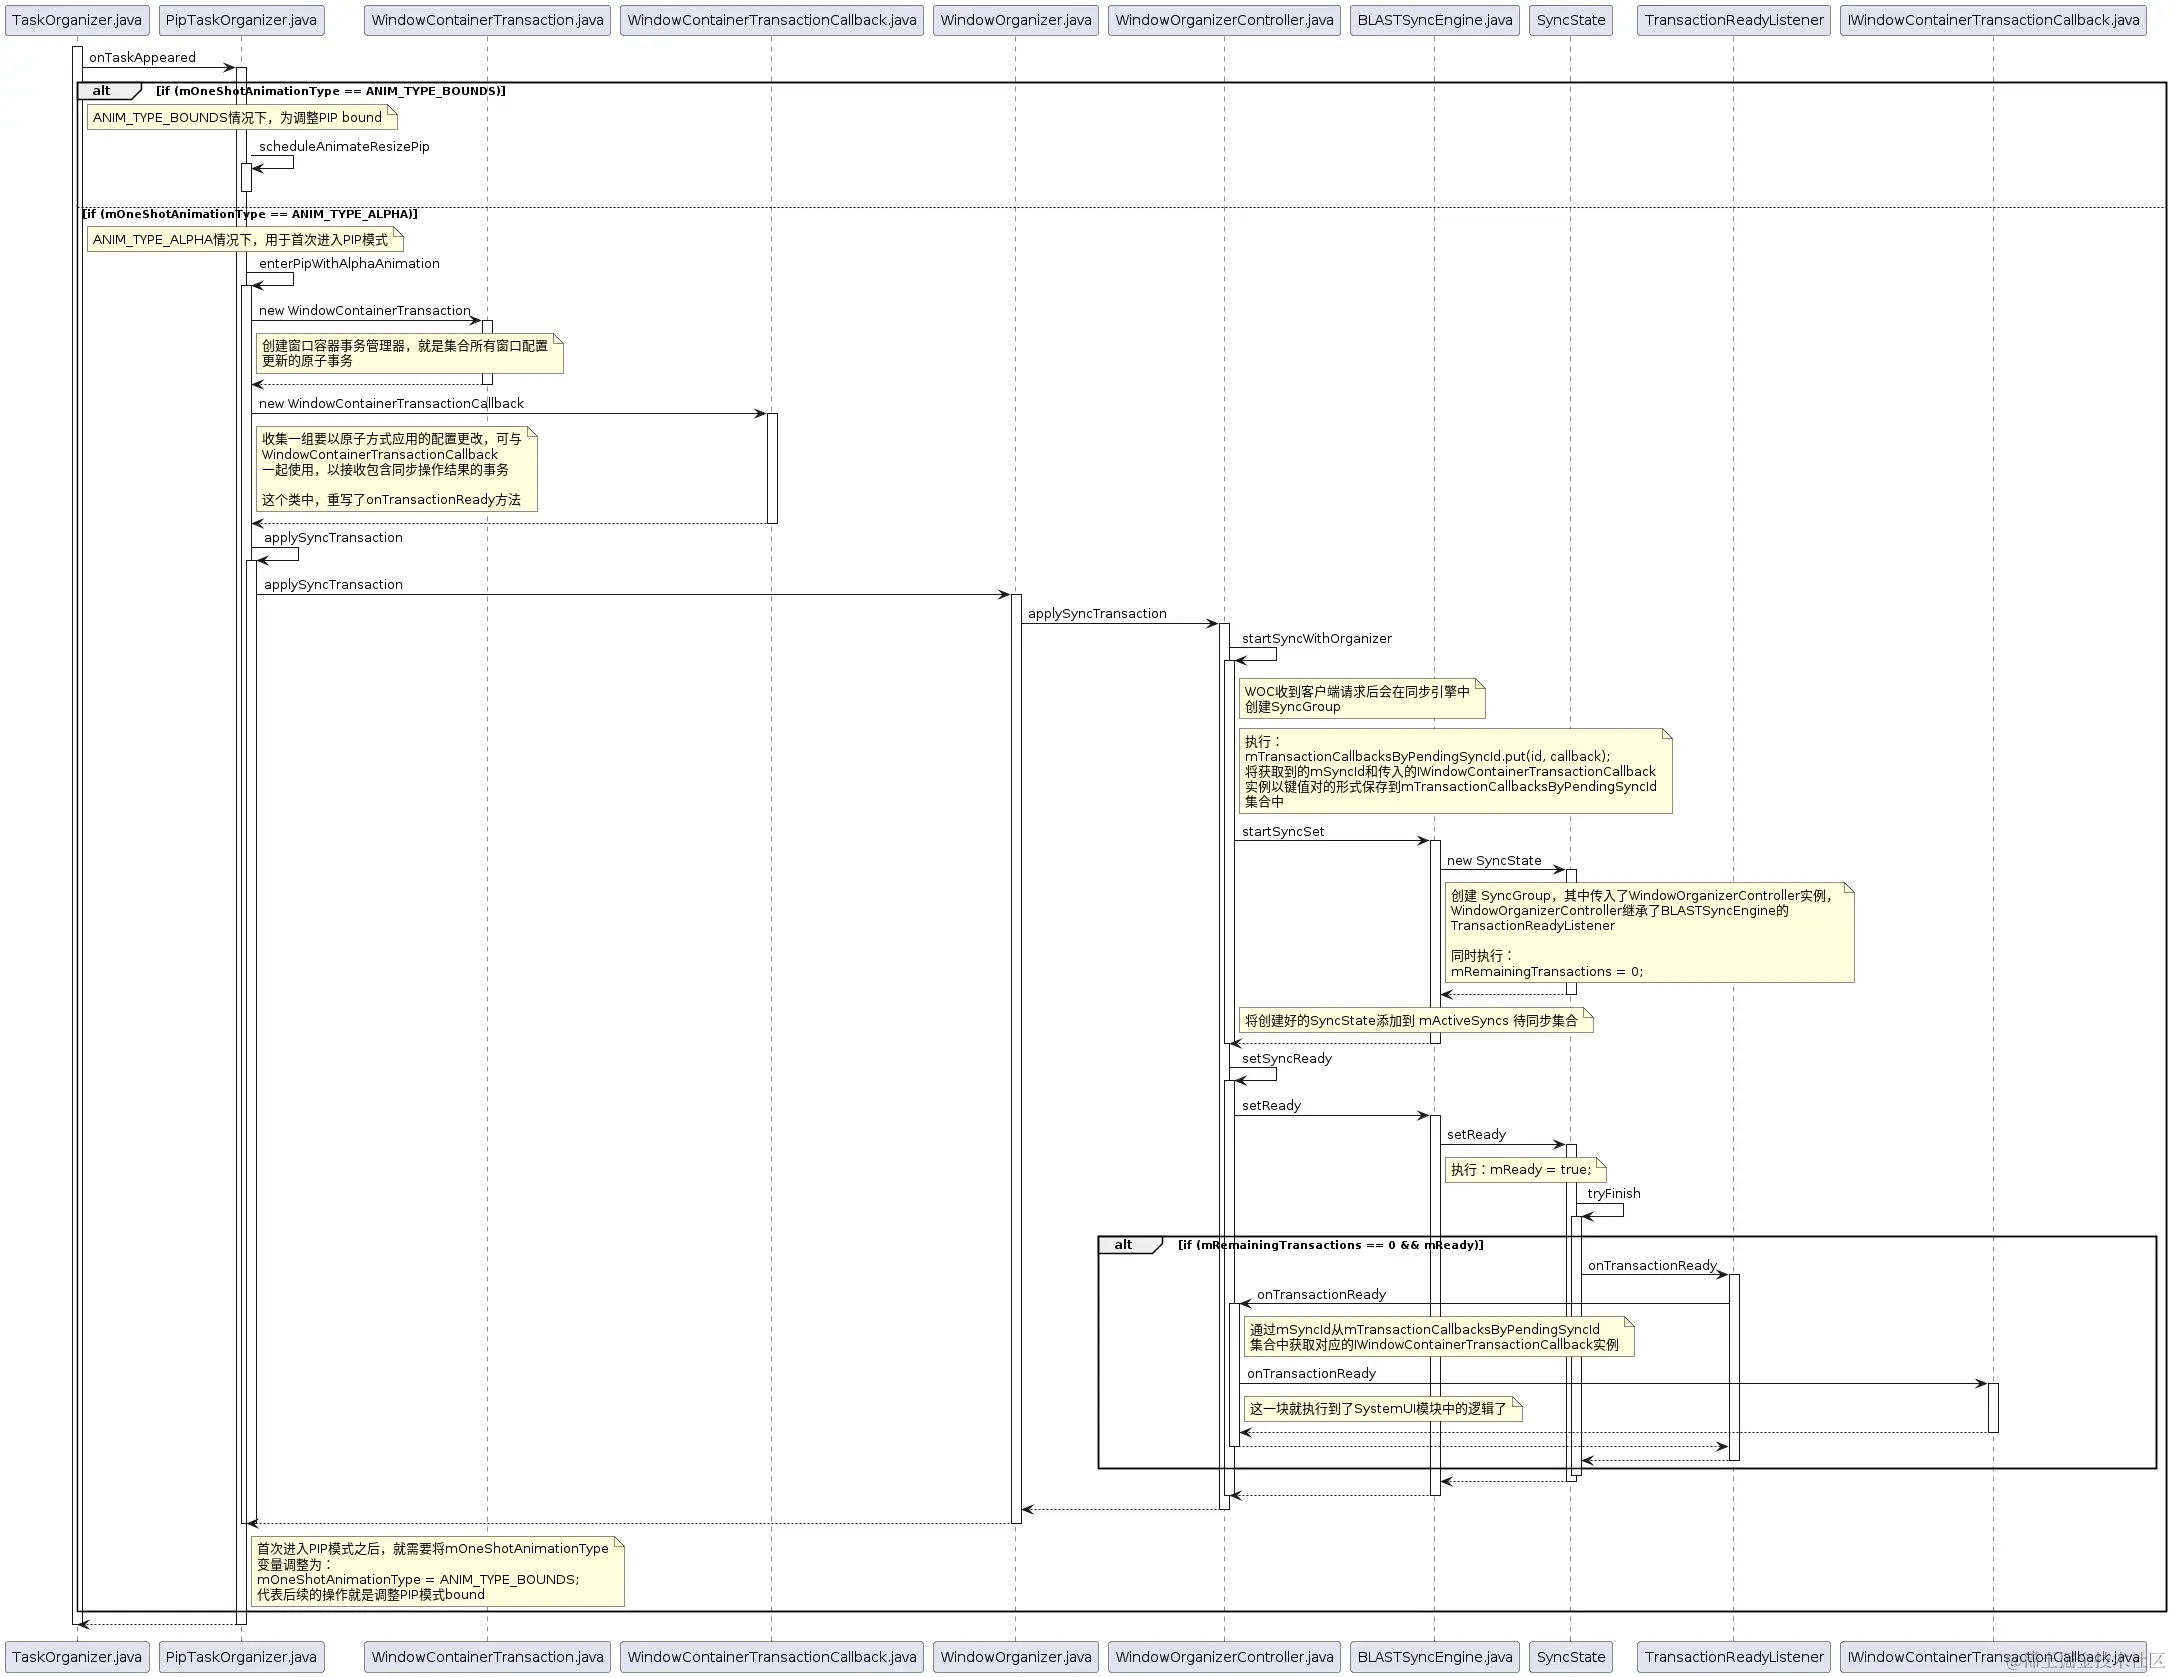Click the WindowOrganizerController.java header participant box
The width and height of the screenshot is (2172, 1677).
click(x=1224, y=20)
